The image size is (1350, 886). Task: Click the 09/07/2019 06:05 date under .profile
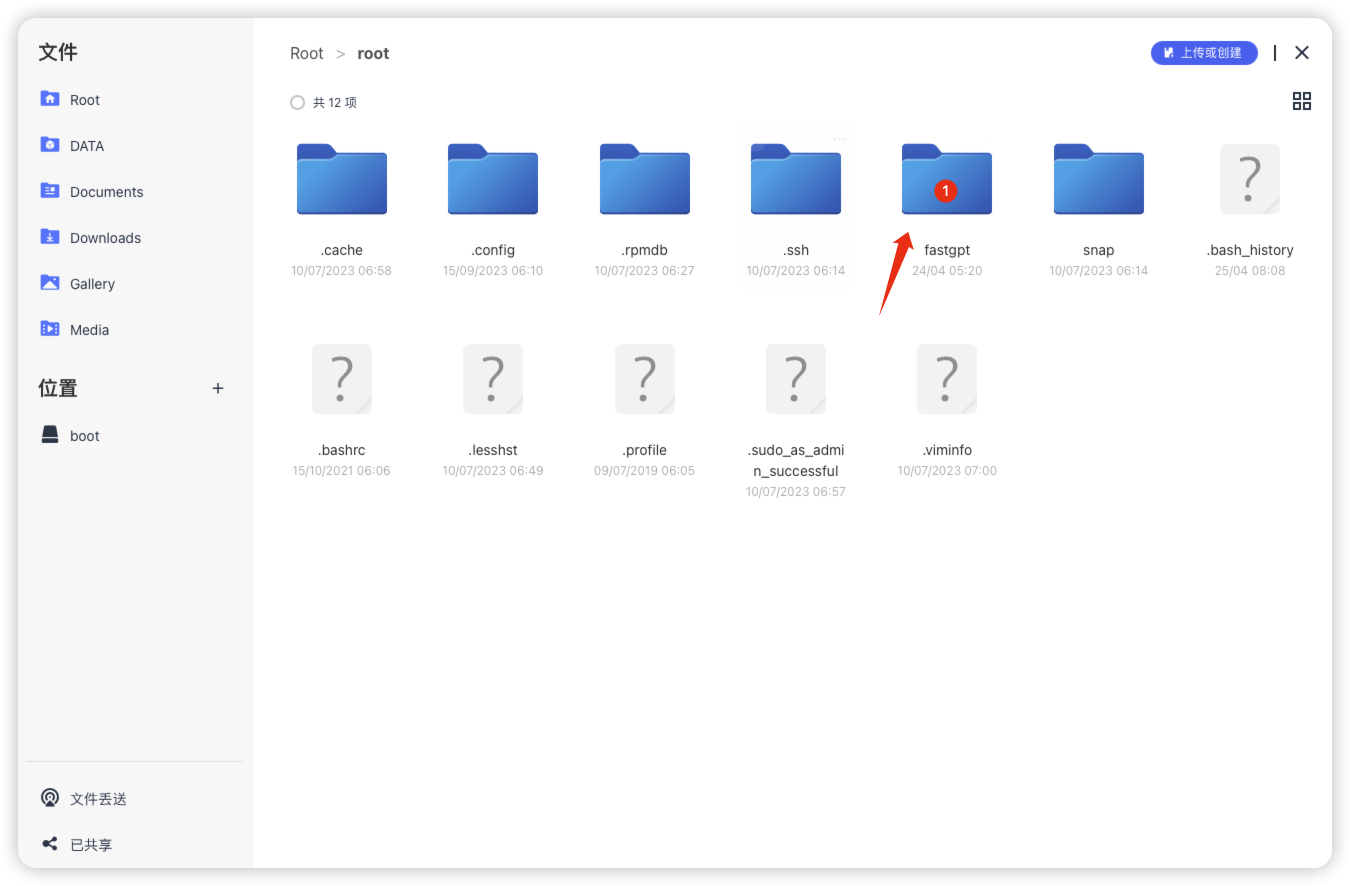click(x=645, y=471)
